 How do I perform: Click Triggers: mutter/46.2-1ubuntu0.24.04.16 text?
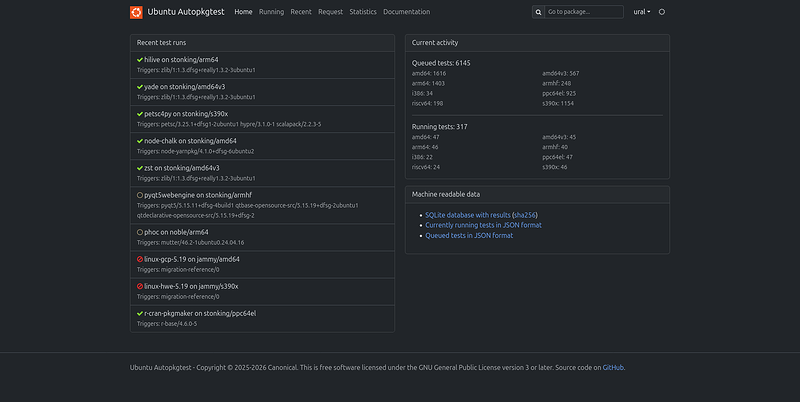[x=190, y=243]
